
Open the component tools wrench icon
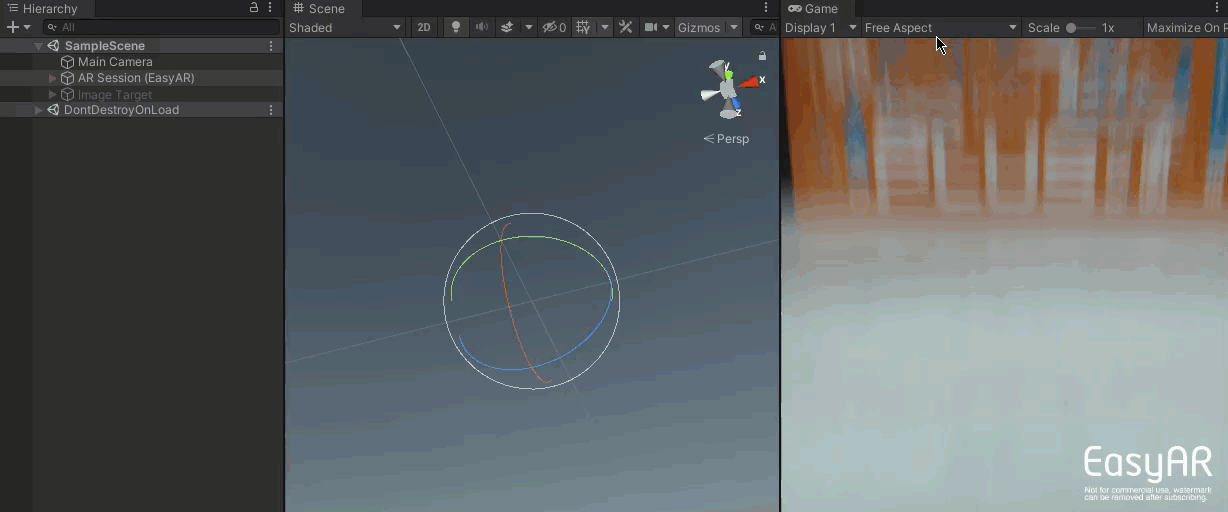click(626, 28)
